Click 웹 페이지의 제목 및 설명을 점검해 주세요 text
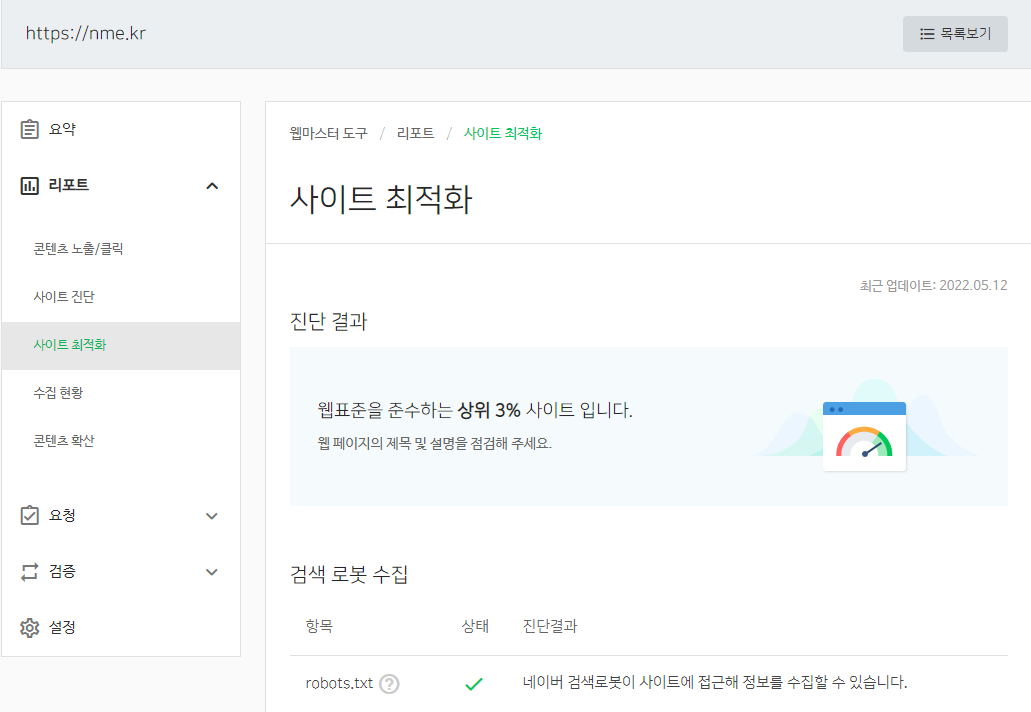 434,444
